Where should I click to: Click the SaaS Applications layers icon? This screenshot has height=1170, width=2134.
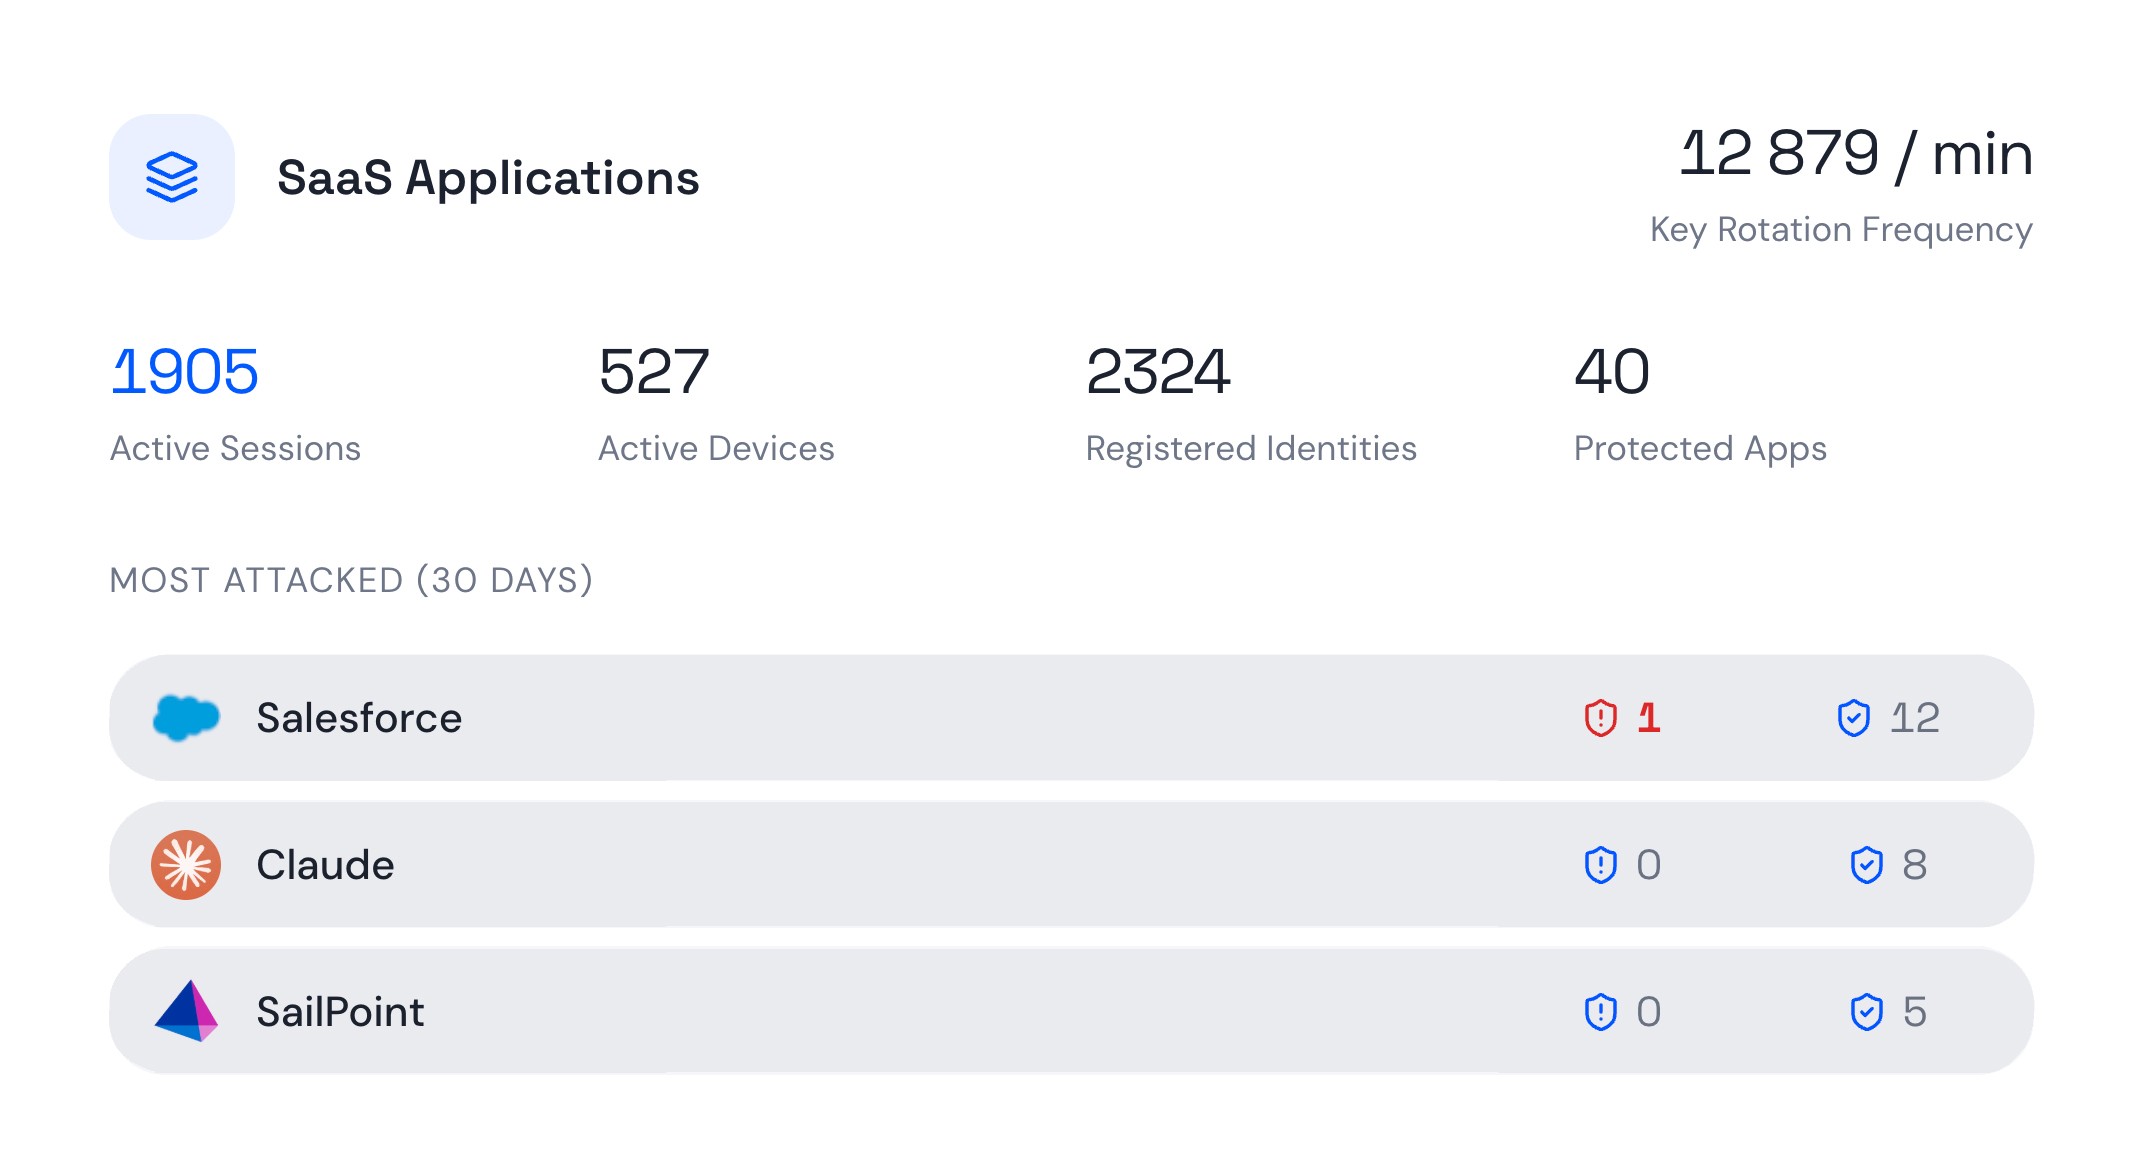172,177
